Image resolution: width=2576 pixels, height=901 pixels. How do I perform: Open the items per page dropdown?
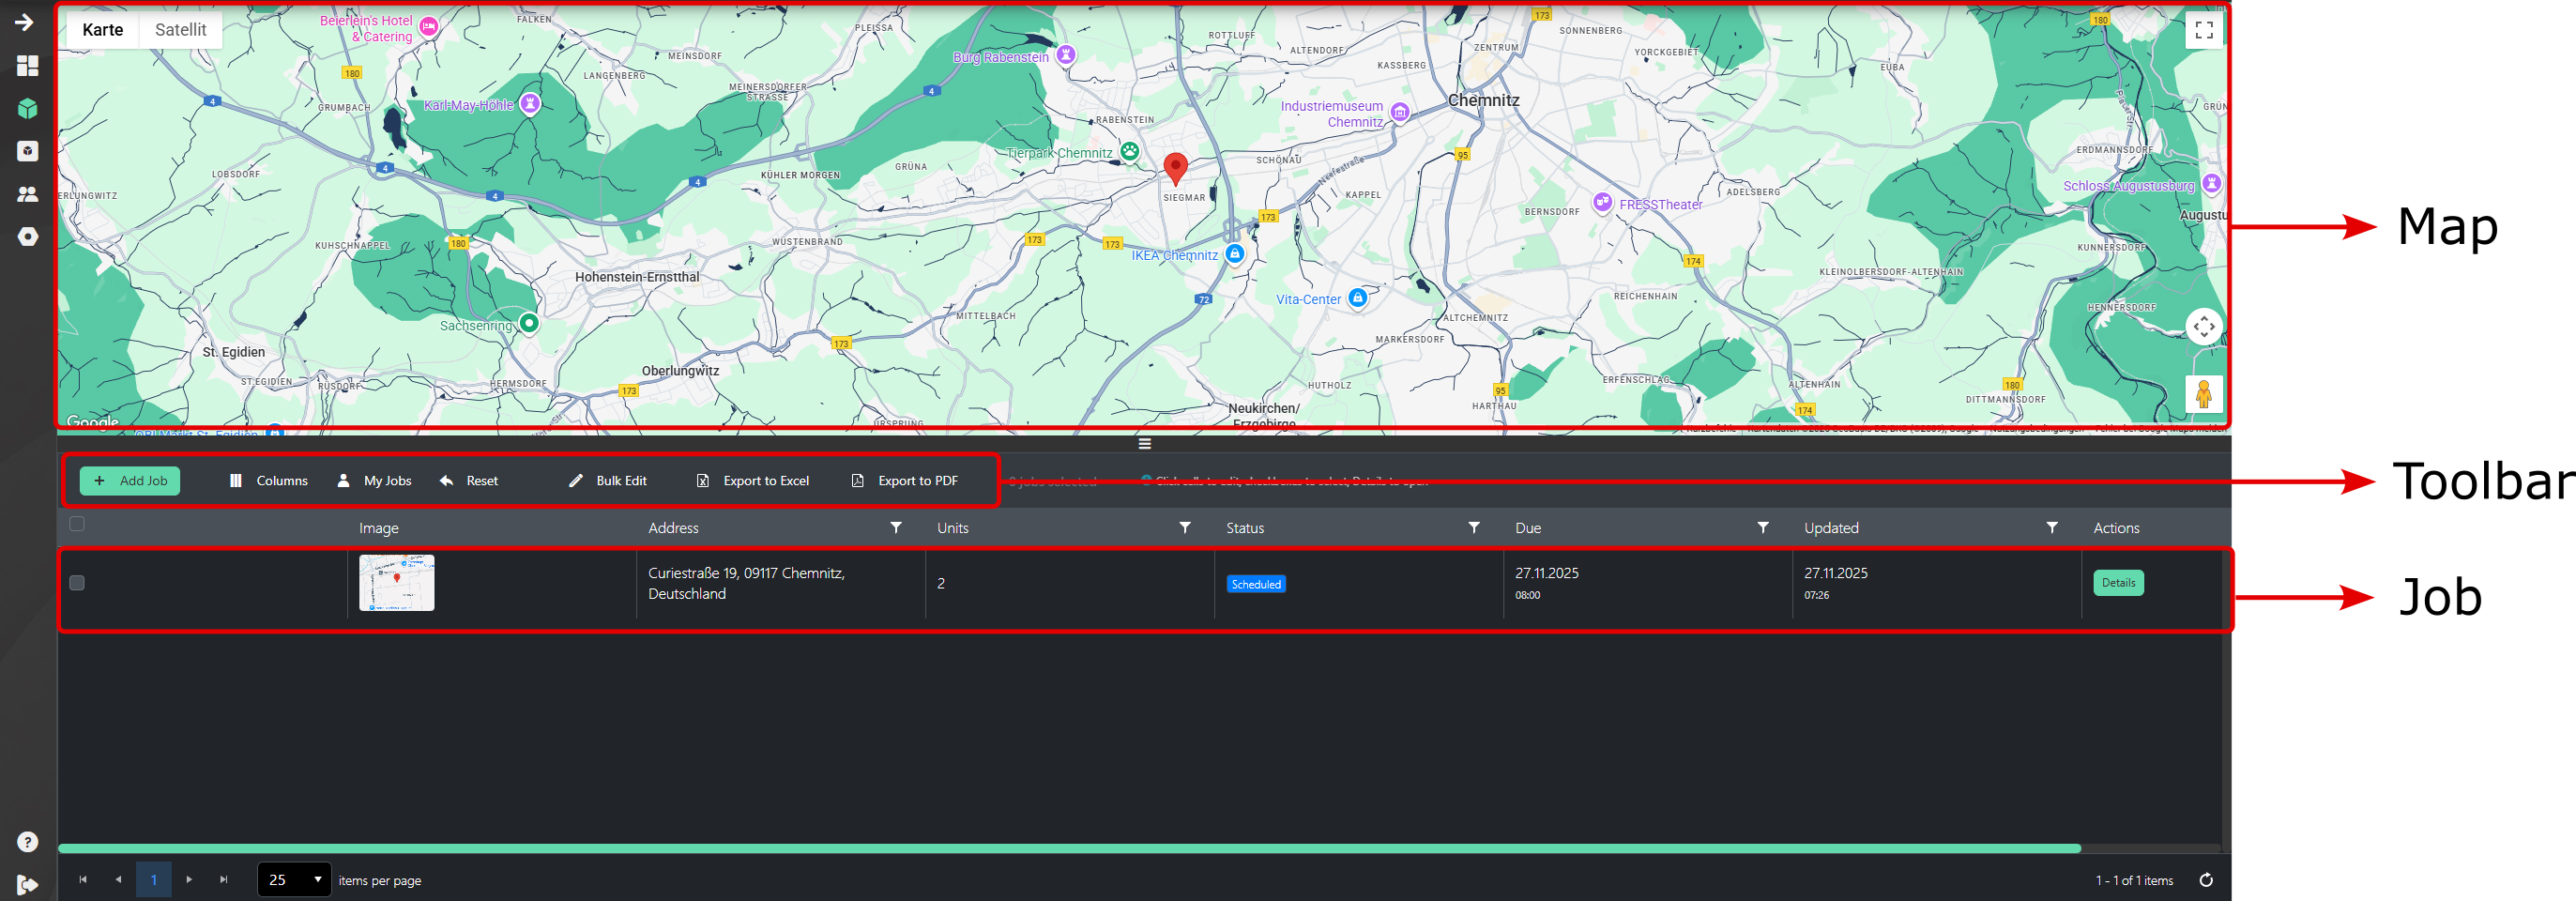point(294,880)
